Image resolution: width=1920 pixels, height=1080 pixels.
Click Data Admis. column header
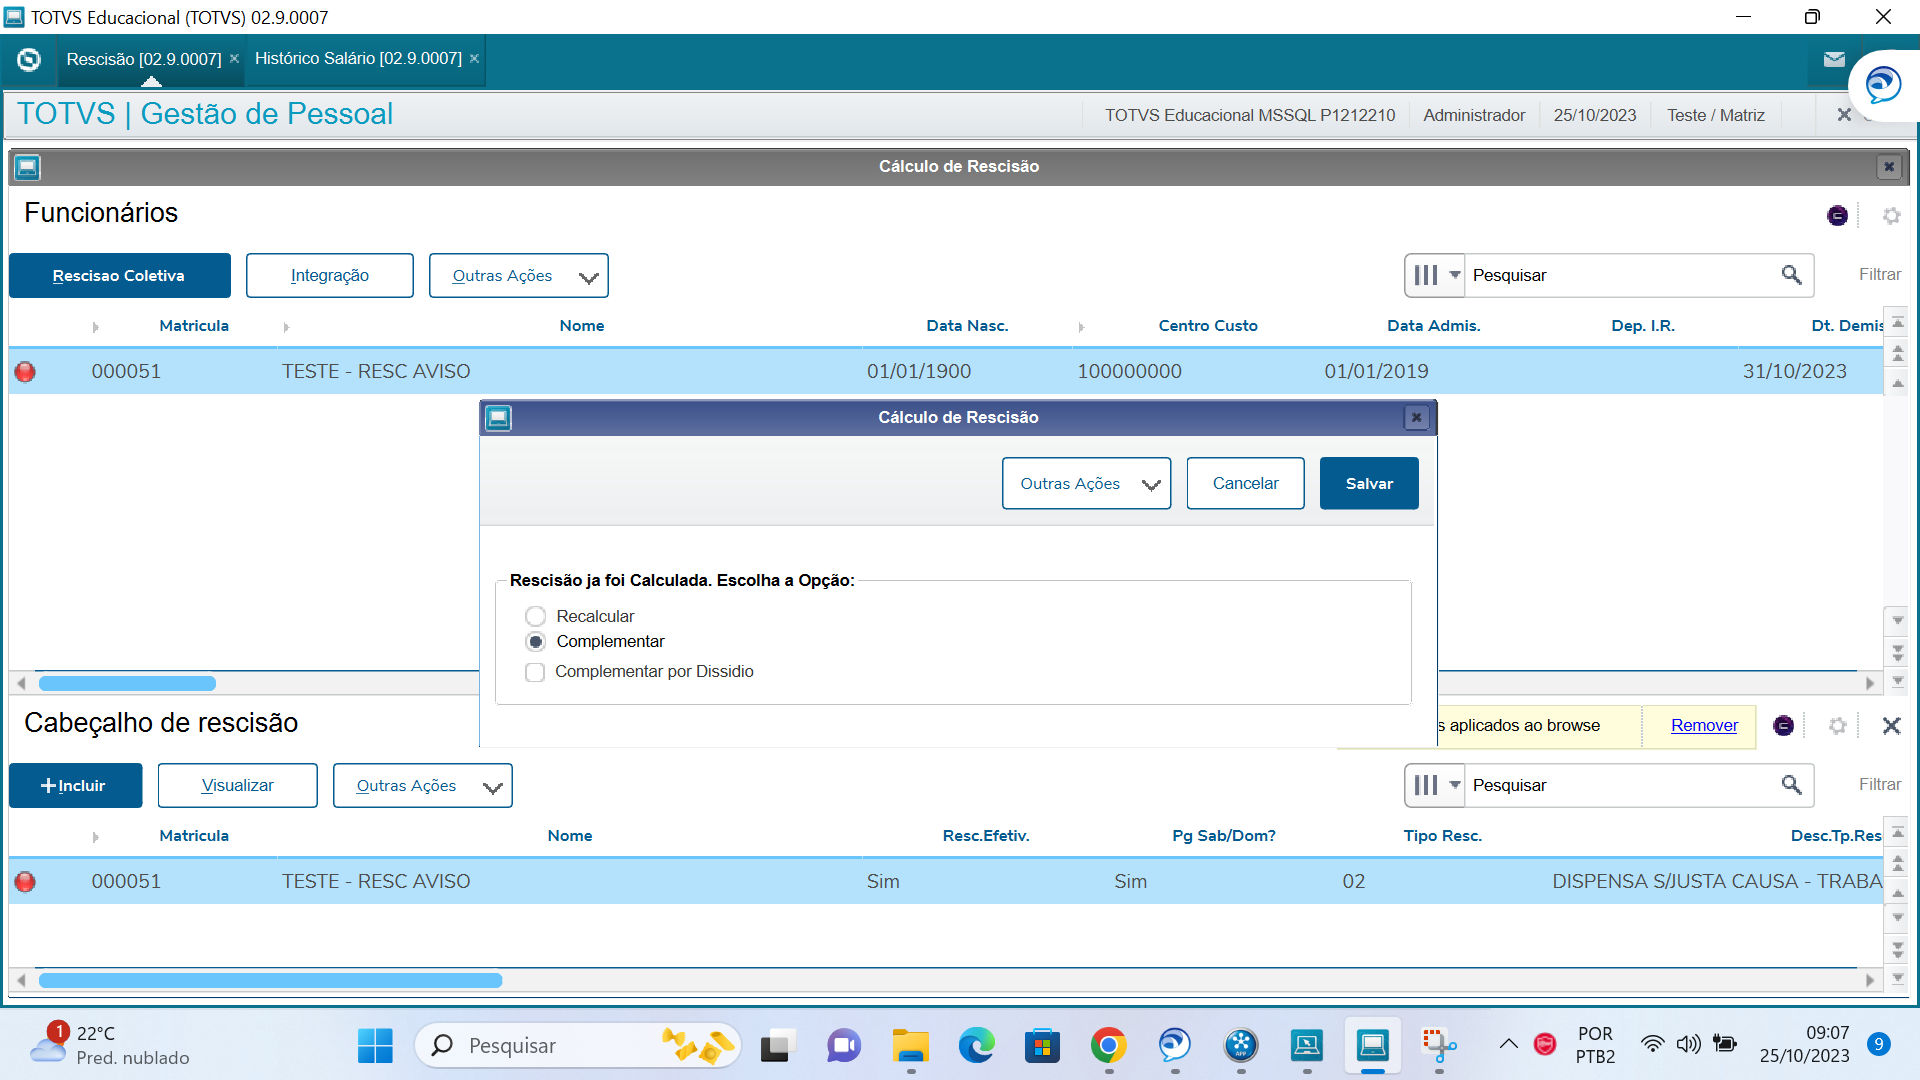coord(1433,326)
